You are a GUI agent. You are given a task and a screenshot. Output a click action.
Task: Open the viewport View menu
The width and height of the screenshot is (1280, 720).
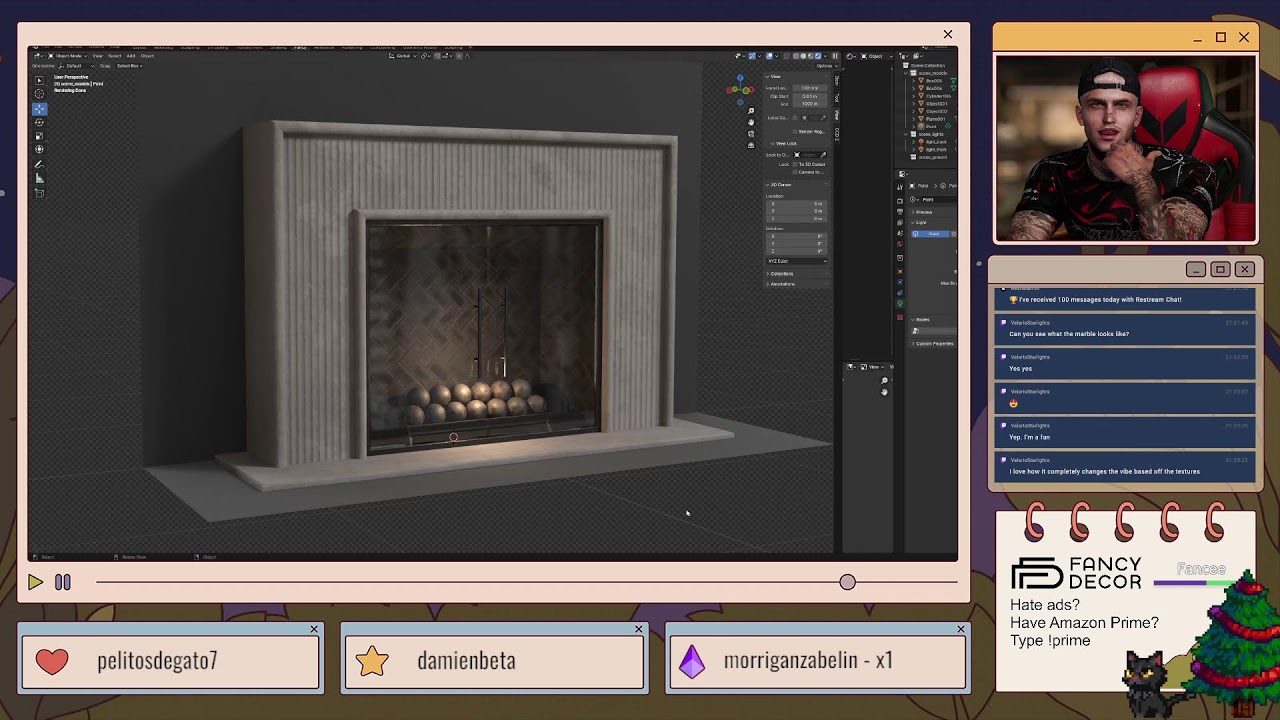tap(98, 56)
